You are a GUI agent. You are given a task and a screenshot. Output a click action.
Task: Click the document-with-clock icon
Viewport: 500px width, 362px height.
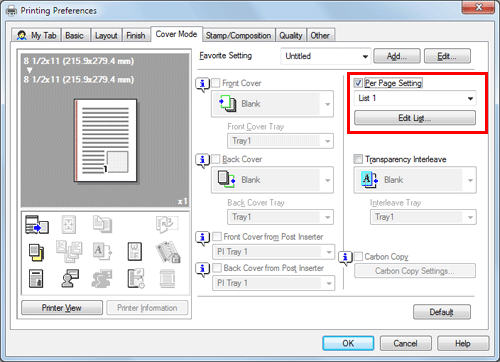(135, 279)
